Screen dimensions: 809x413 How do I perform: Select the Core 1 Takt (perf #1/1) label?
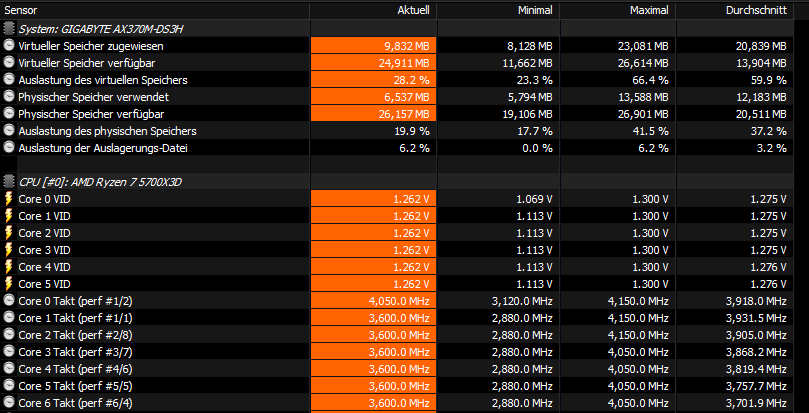(x=75, y=319)
